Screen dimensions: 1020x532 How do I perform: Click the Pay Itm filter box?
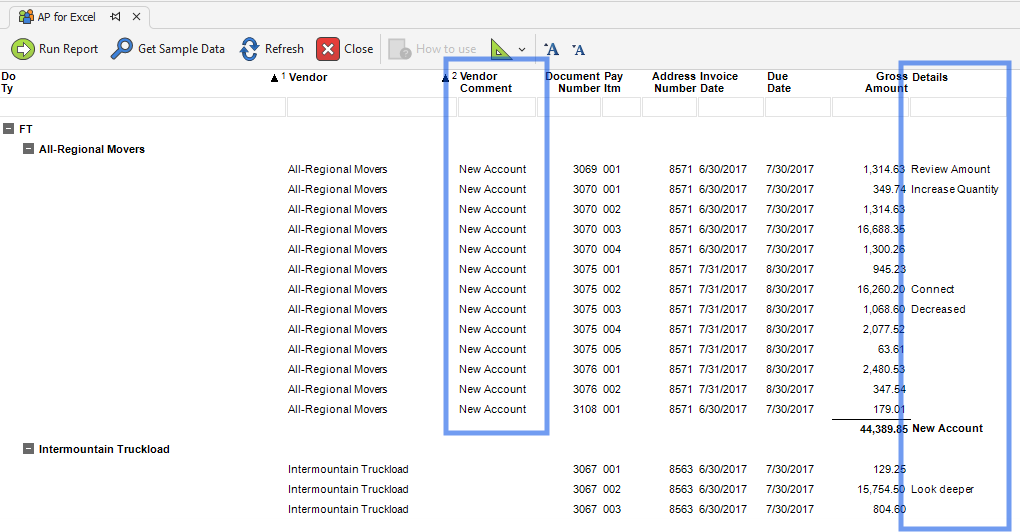tap(621, 107)
